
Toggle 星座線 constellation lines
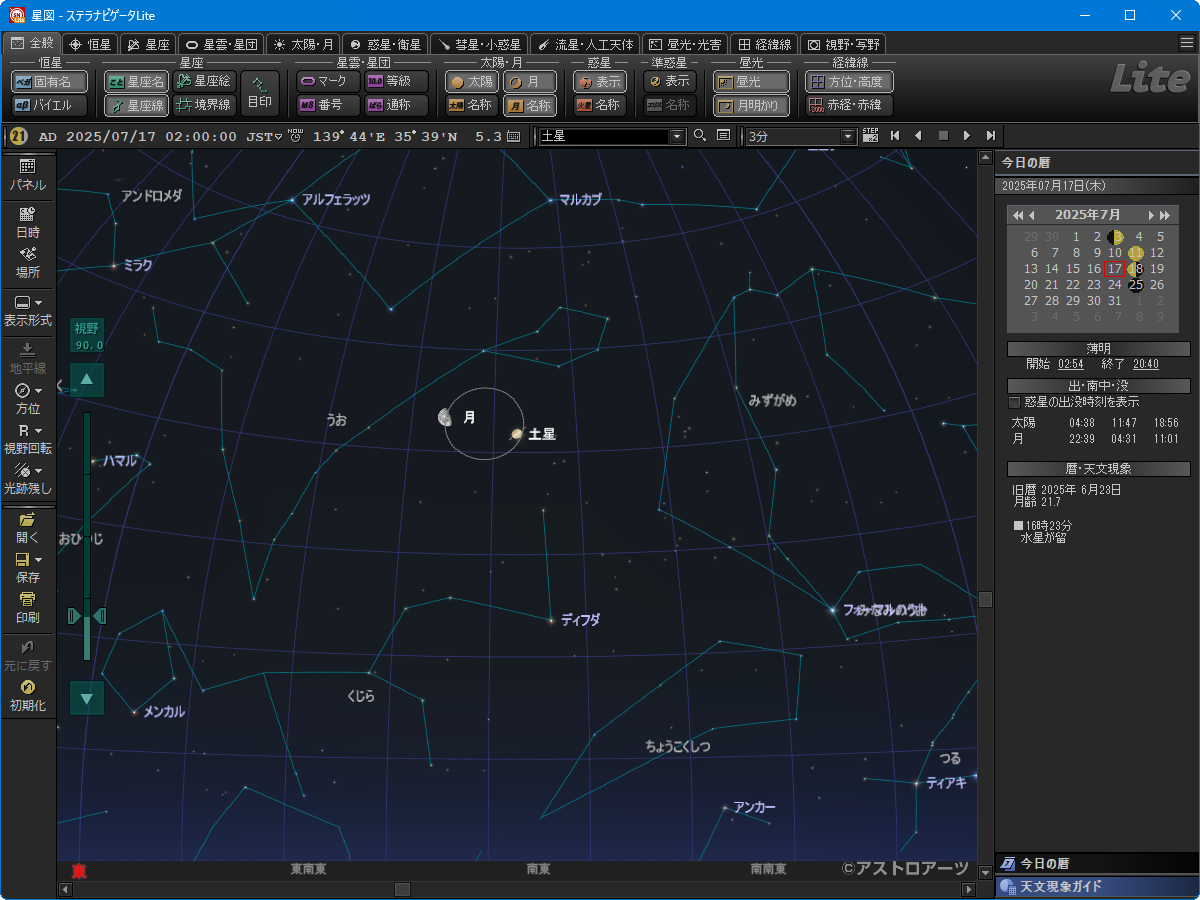pyautogui.click(x=137, y=105)
